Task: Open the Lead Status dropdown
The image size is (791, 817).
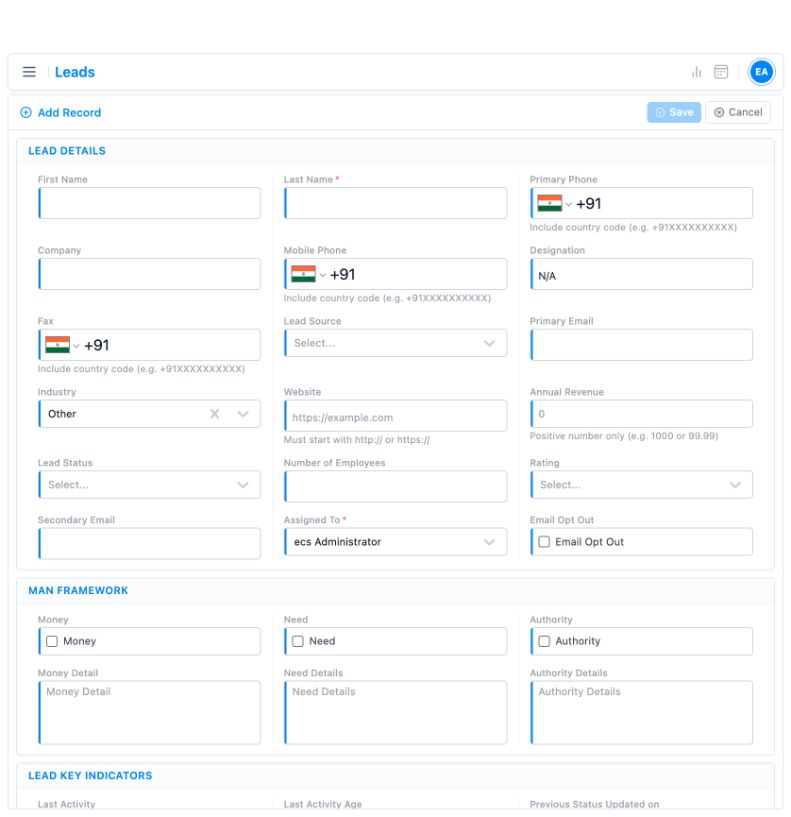Action: point(150,485)
